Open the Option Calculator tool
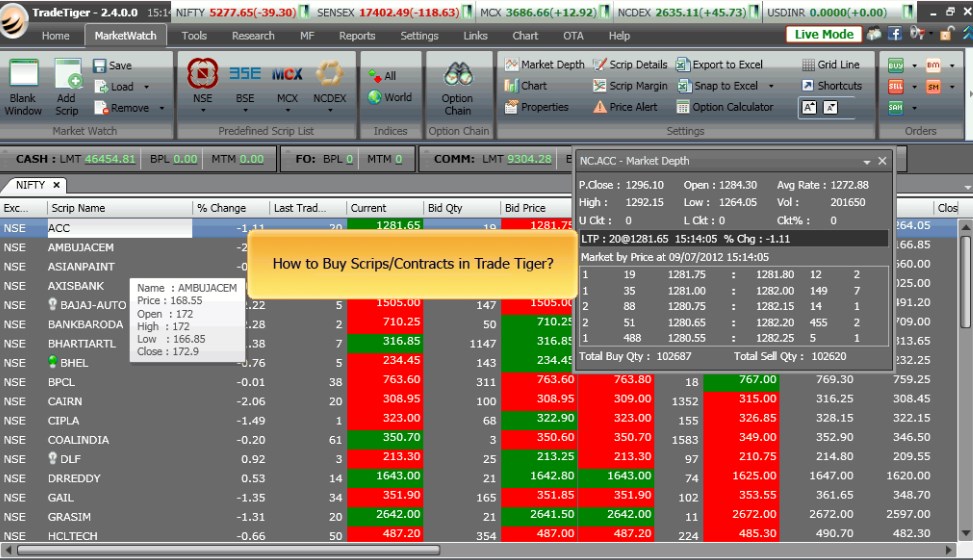Image resolution: width=973 pixels, height=560 pixels. [725, 107]
